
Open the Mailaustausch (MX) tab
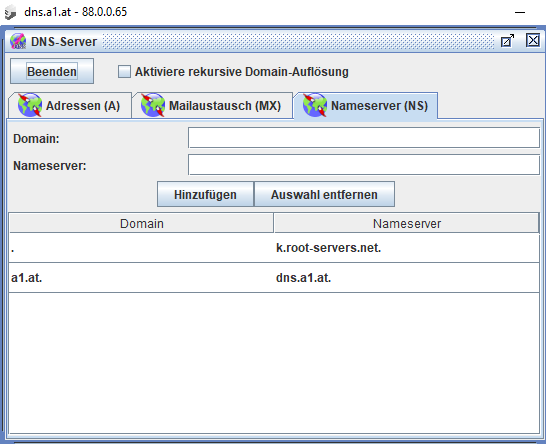(x=213, y=105)
